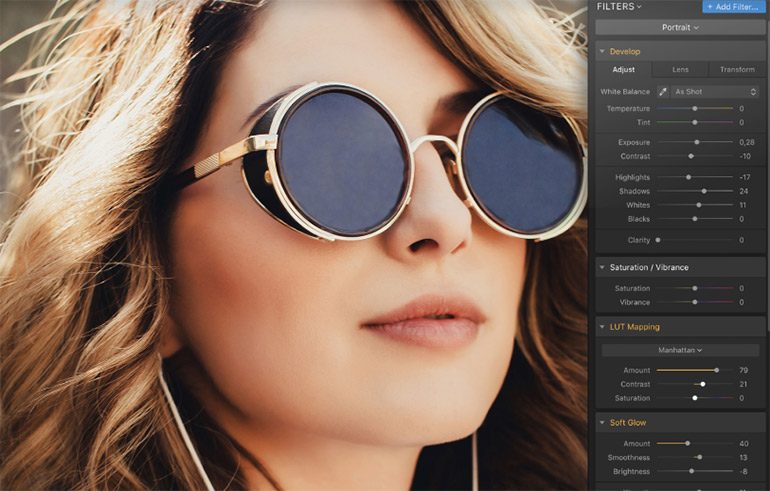Click the Highlights value field

pyautogui.click(x=745, y=177)
